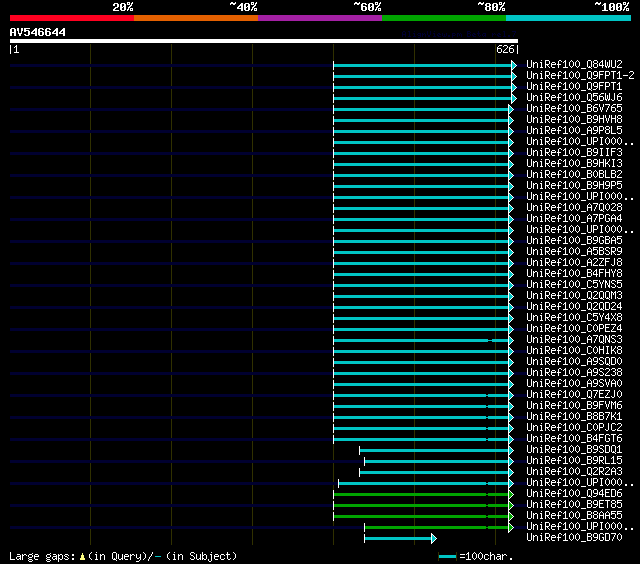Open hit UniRef100_B9HVH8
640x564 pixels.
click(574, 120)
